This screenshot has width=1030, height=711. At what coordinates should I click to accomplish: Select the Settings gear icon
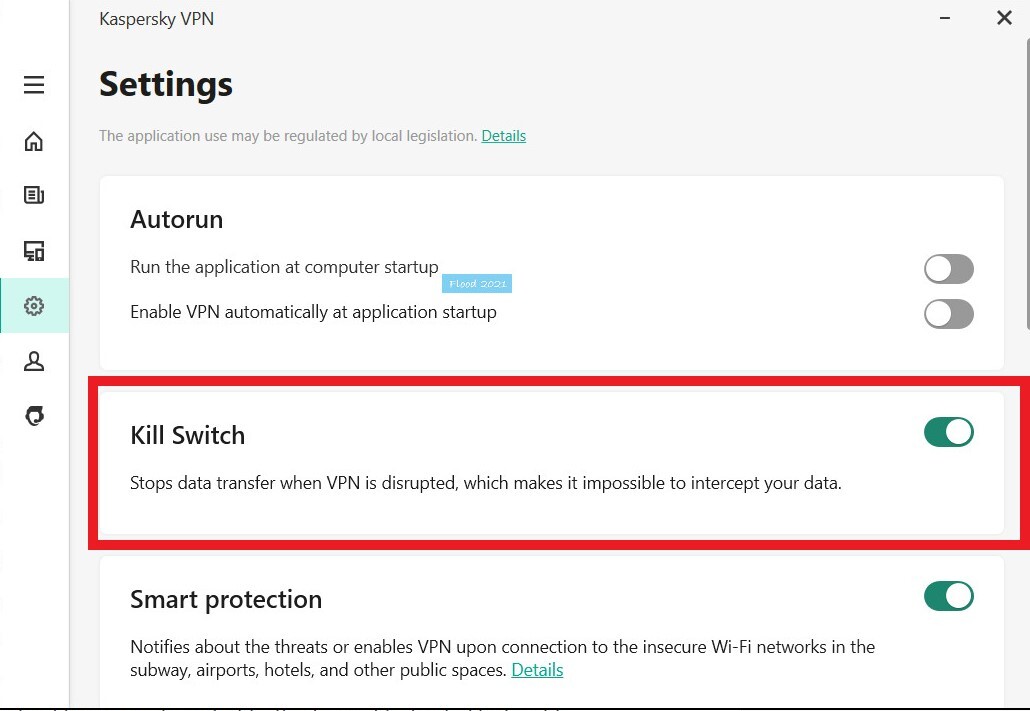(34, 306)
